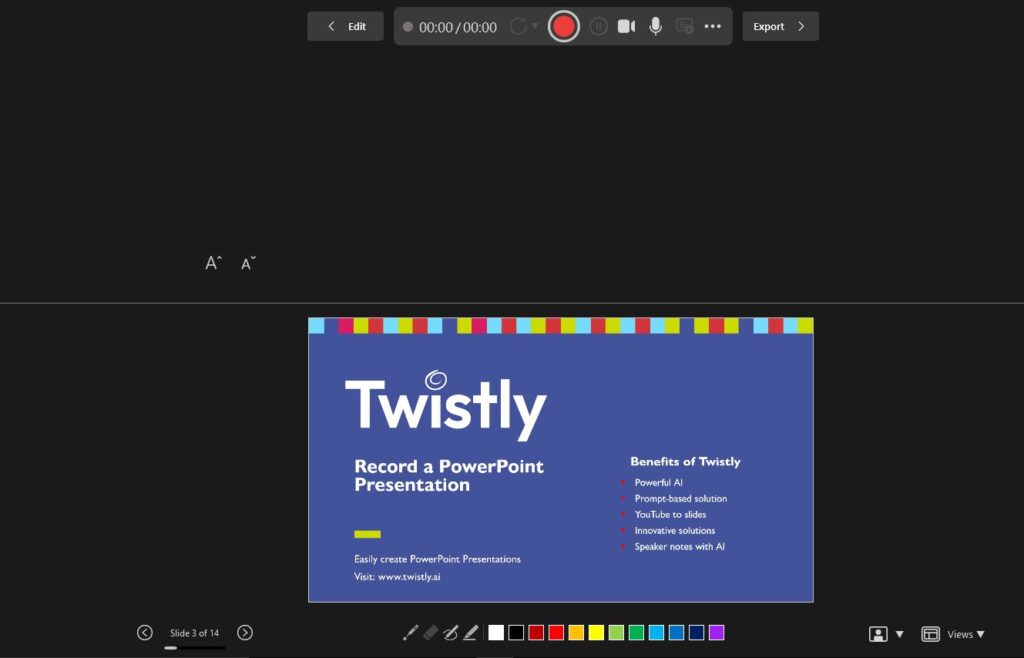Click the Export button
This screenshot has height=658, width=1024.
tap(780, 27)
